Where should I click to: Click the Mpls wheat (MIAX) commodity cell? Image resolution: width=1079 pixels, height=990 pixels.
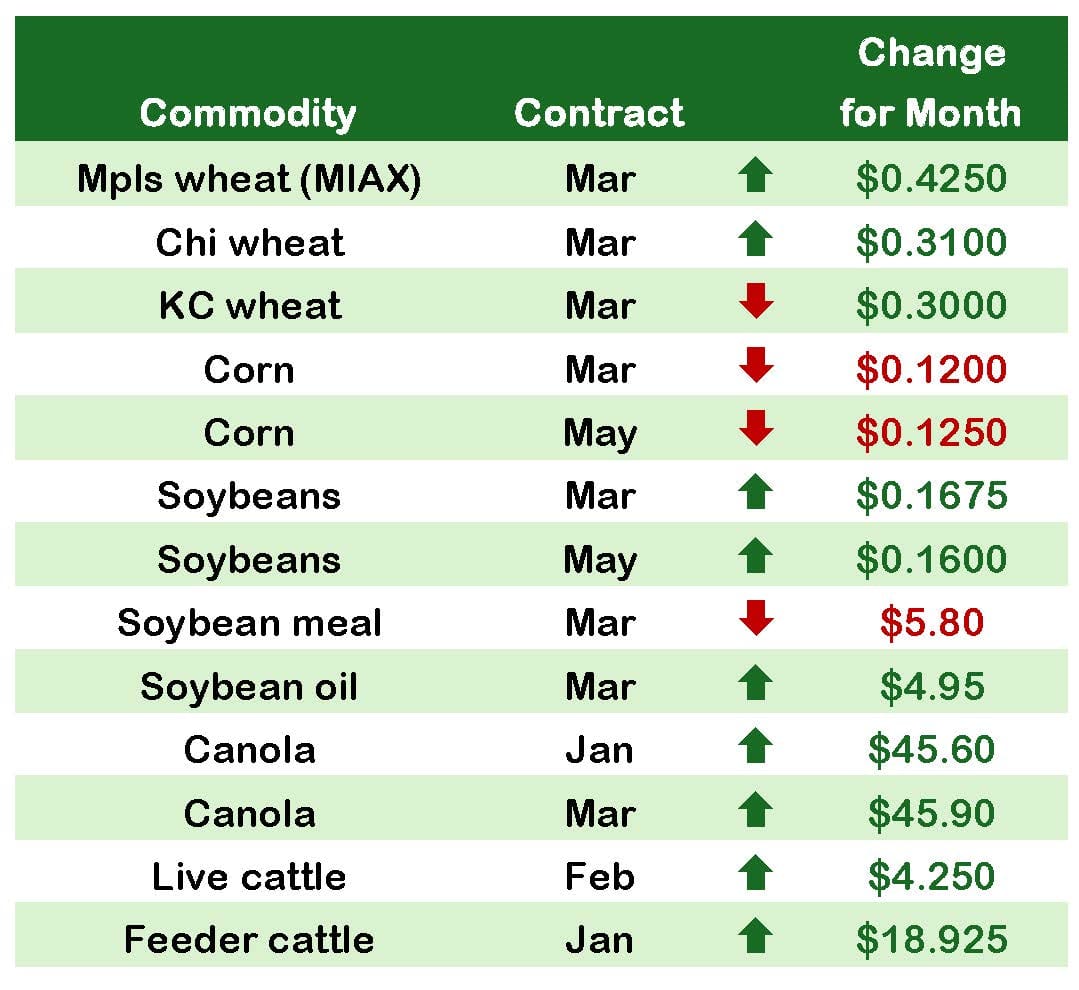[249, 179]
